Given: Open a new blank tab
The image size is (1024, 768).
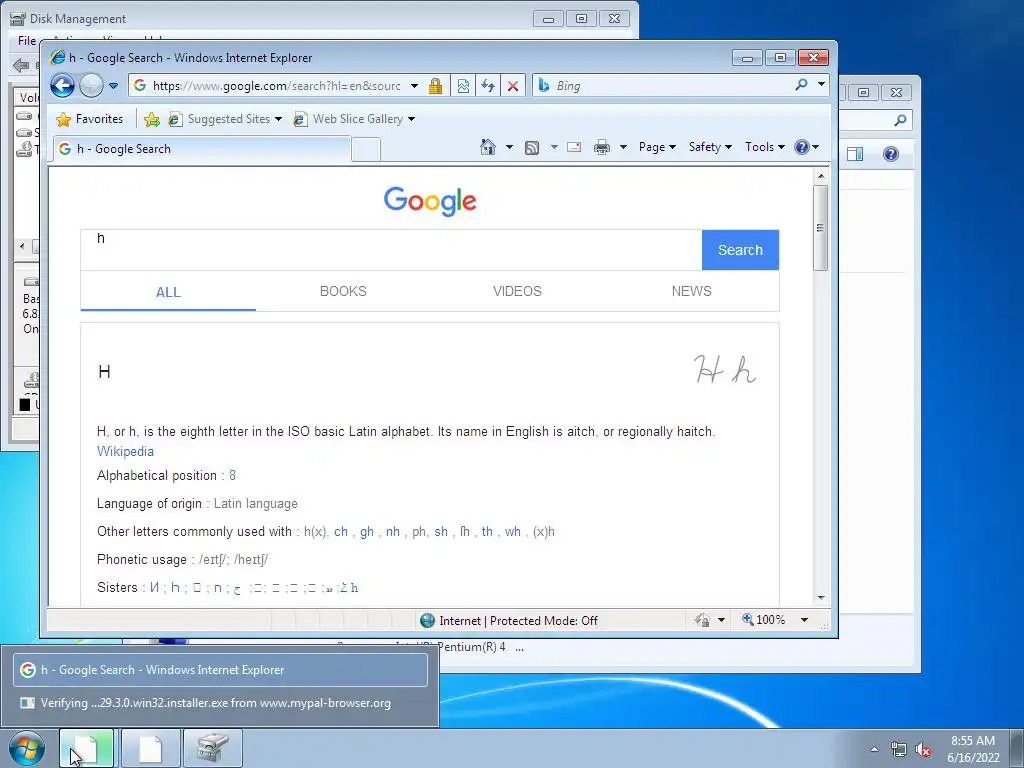Looking at the screenshot, I should pyautogui.click(x=366, y=150).
